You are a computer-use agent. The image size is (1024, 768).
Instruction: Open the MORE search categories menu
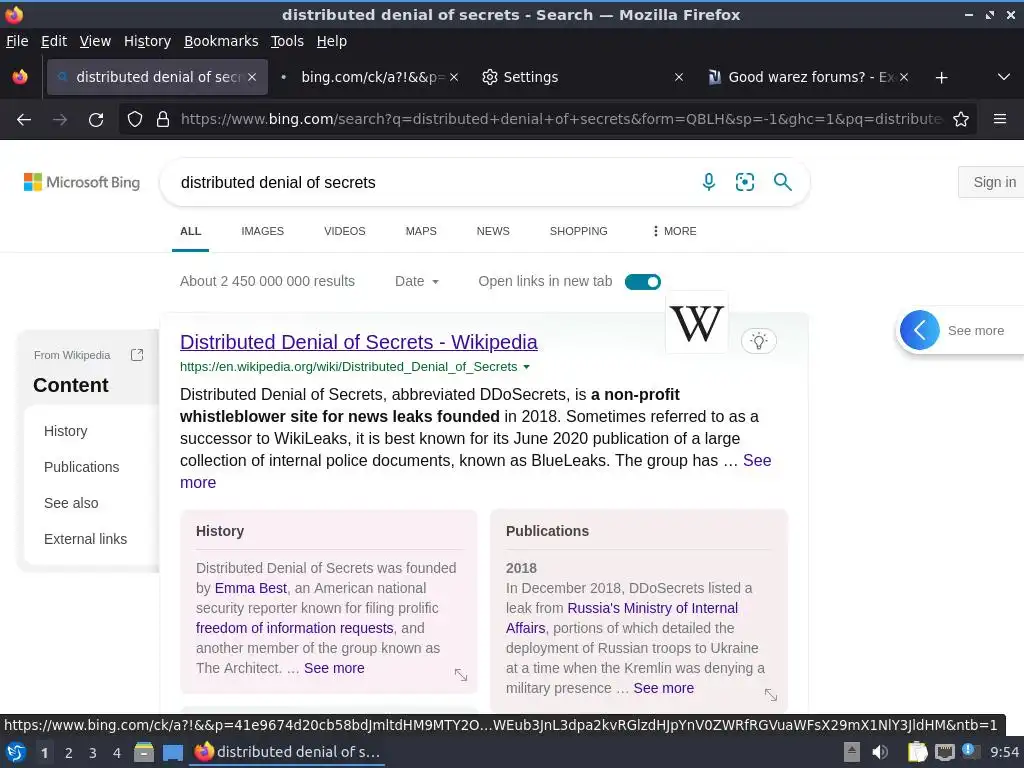[675, 231]
